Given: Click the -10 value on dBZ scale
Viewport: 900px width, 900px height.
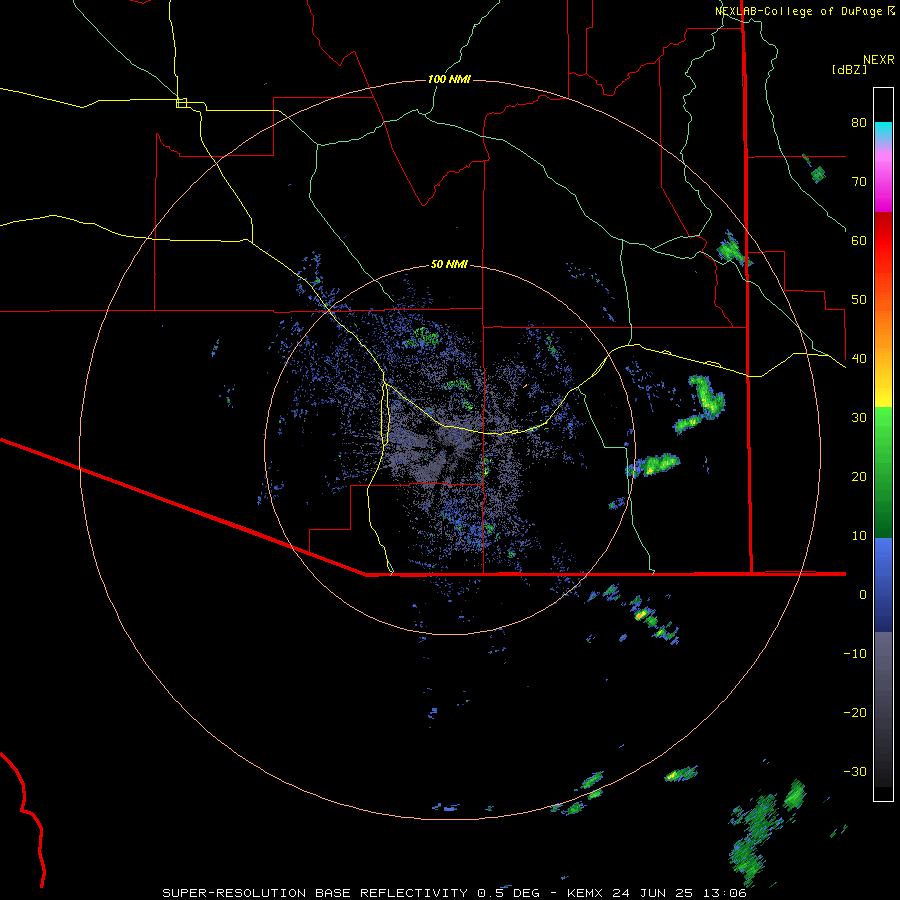Looking at the screenshot, I should [x=855, y=654].
